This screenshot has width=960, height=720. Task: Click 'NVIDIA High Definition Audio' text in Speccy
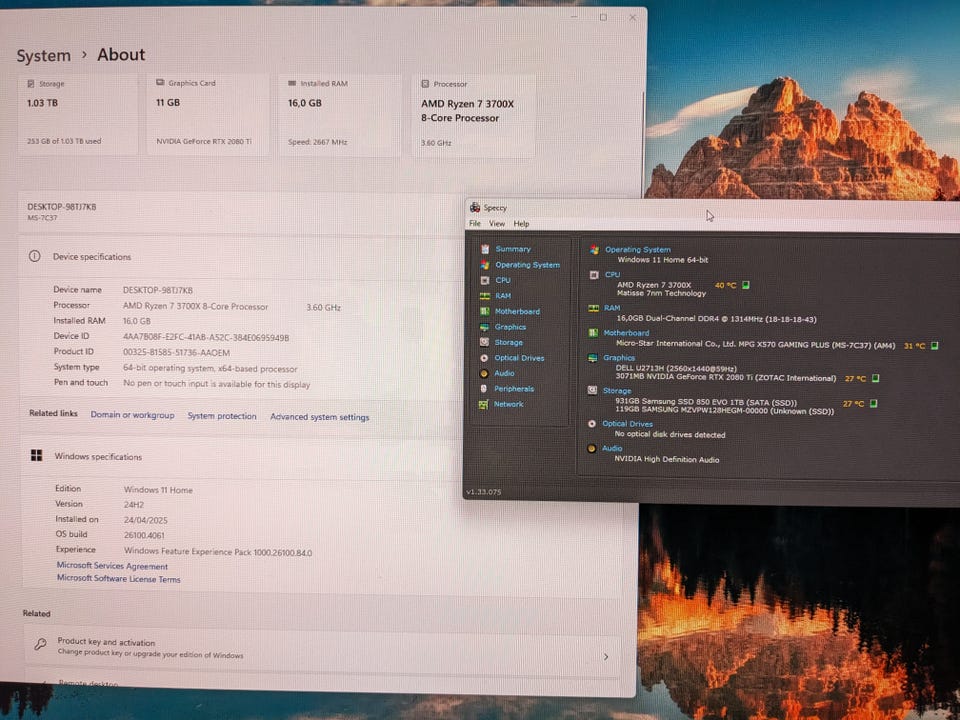667,459
